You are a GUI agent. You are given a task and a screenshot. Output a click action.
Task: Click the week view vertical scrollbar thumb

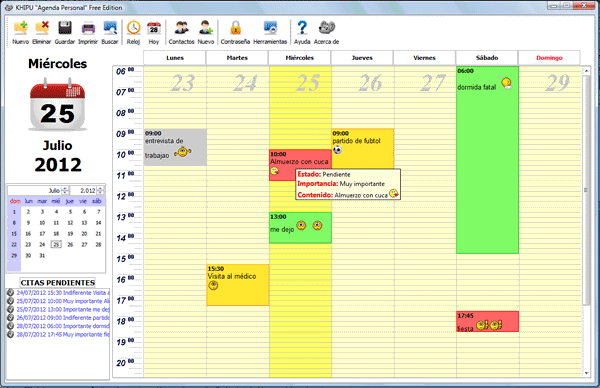586,190
